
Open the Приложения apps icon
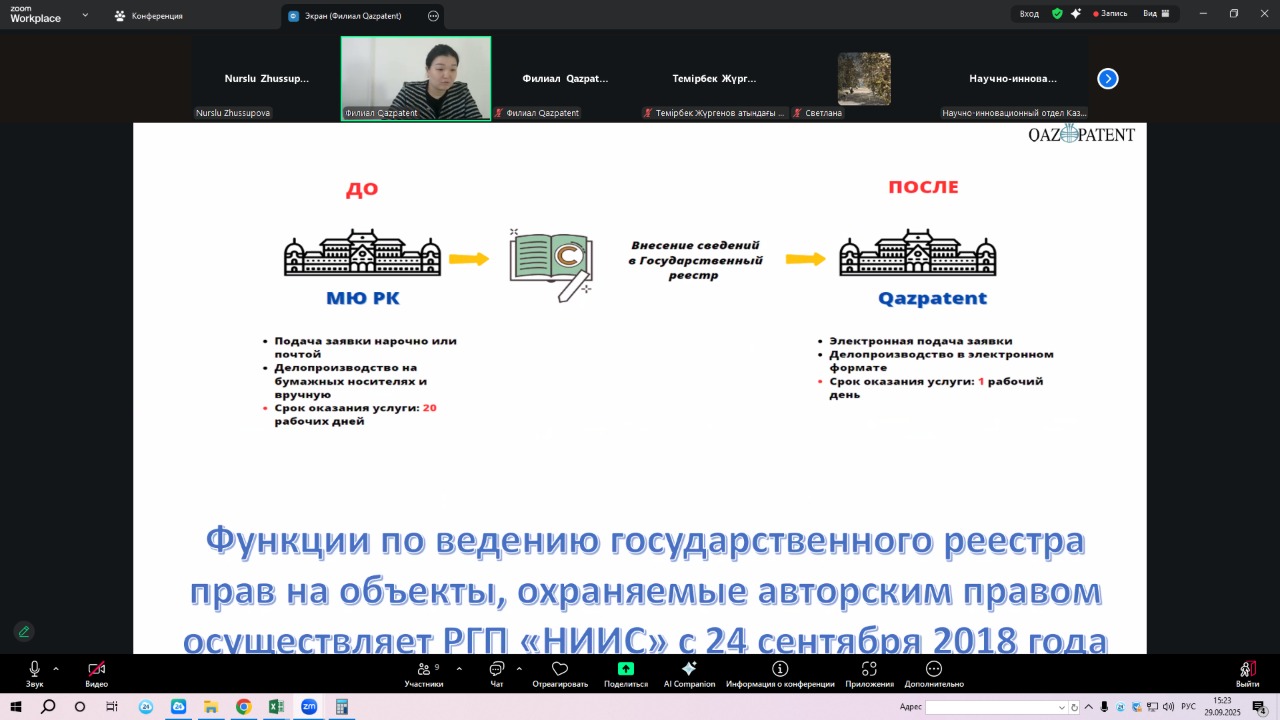click(x=869, y=669)
